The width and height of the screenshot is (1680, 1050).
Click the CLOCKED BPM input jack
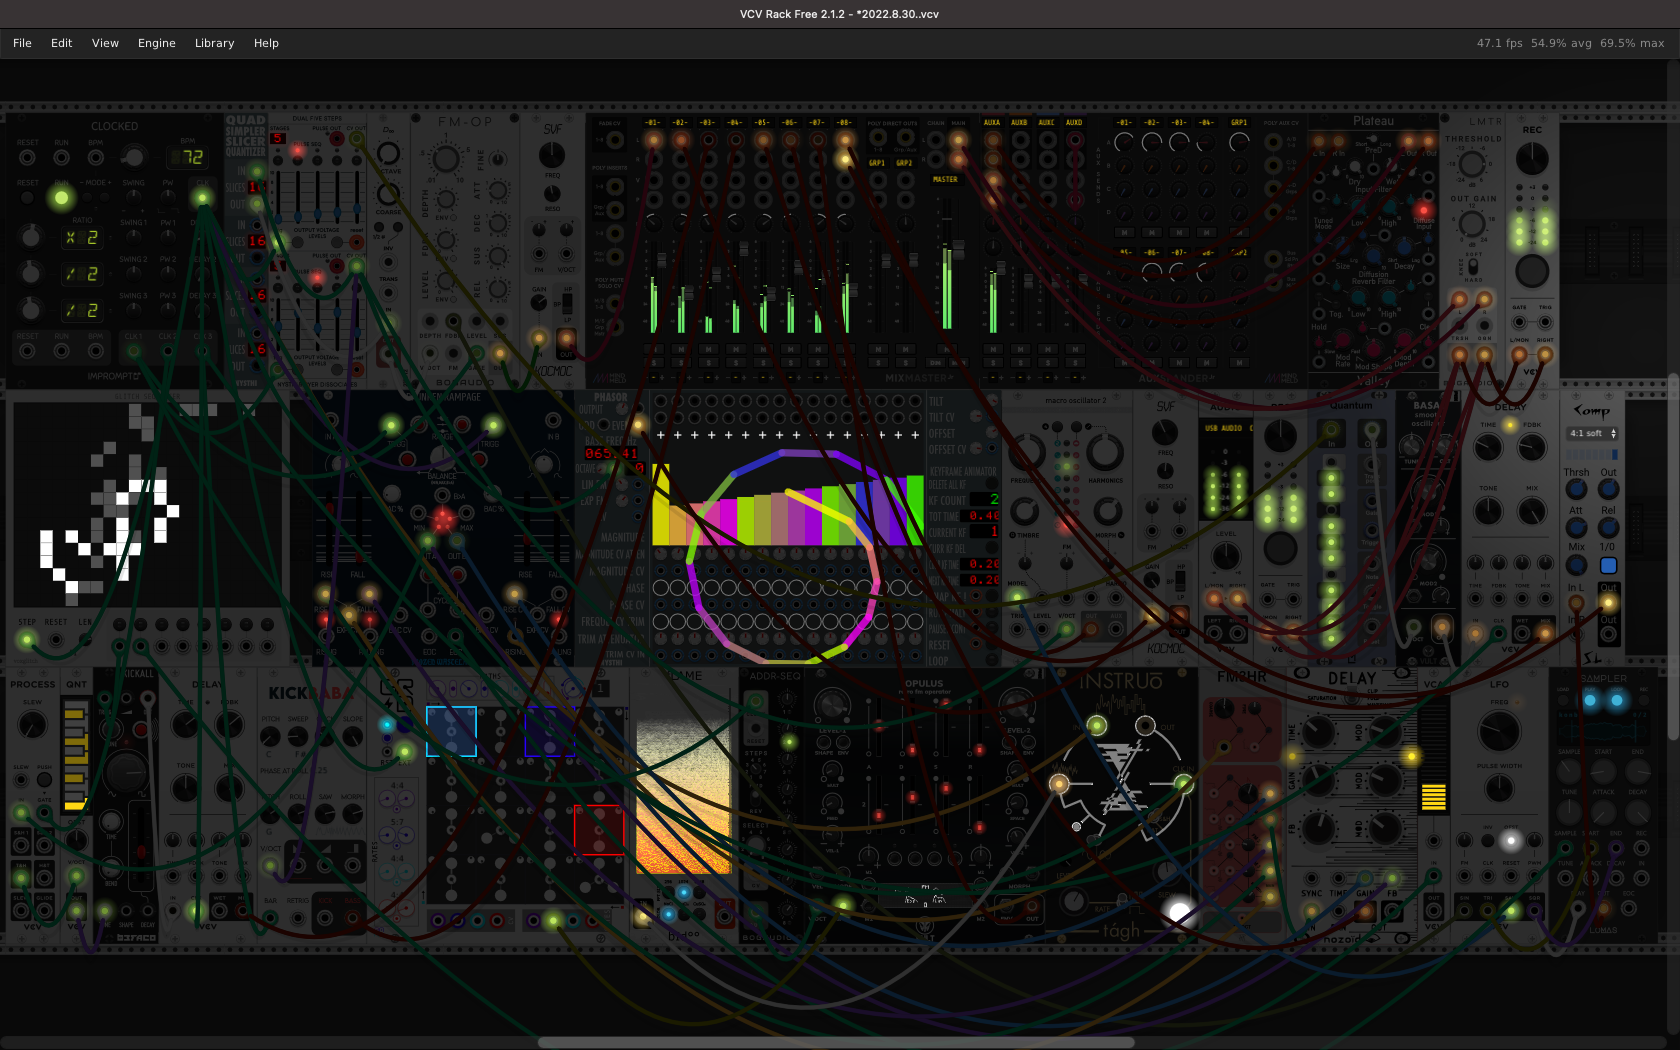96,158
